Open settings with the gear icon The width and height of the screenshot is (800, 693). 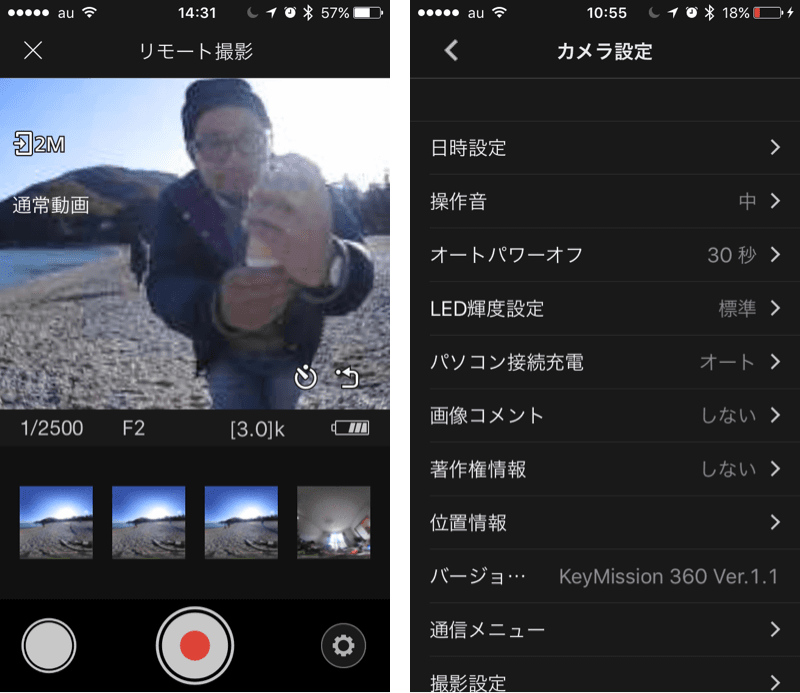click(343, 646)
